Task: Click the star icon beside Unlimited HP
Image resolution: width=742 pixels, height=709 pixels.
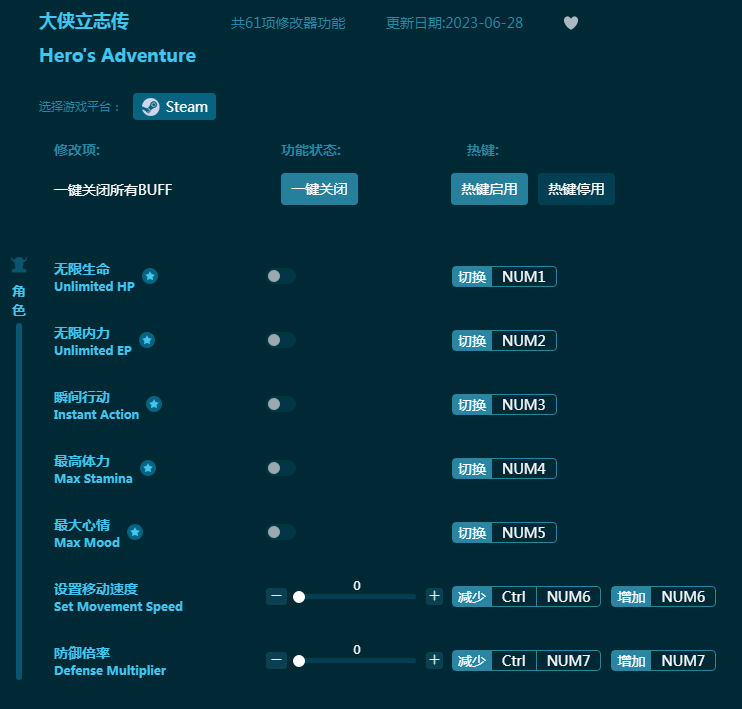Action: point(150,276)
